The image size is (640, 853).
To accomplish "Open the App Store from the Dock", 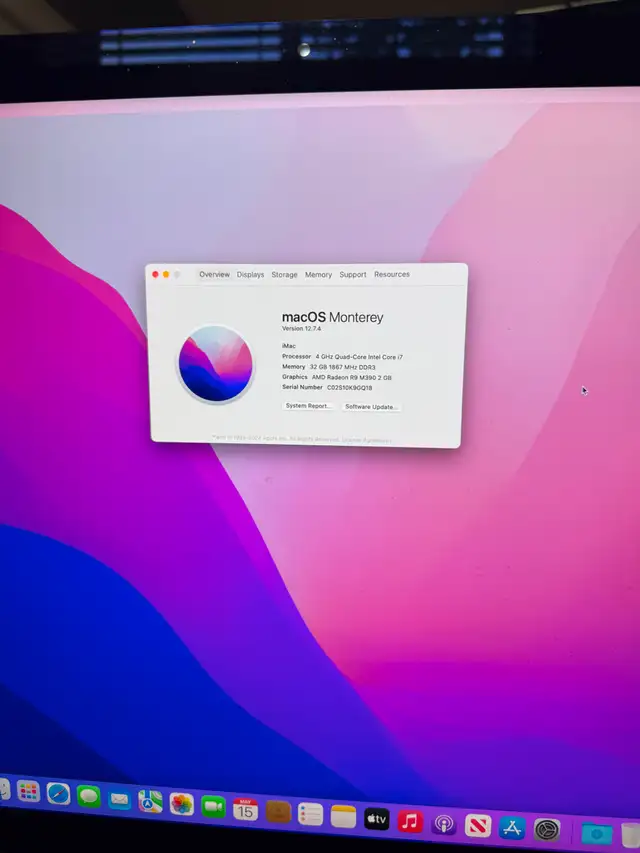I will (x=512, y=828).
